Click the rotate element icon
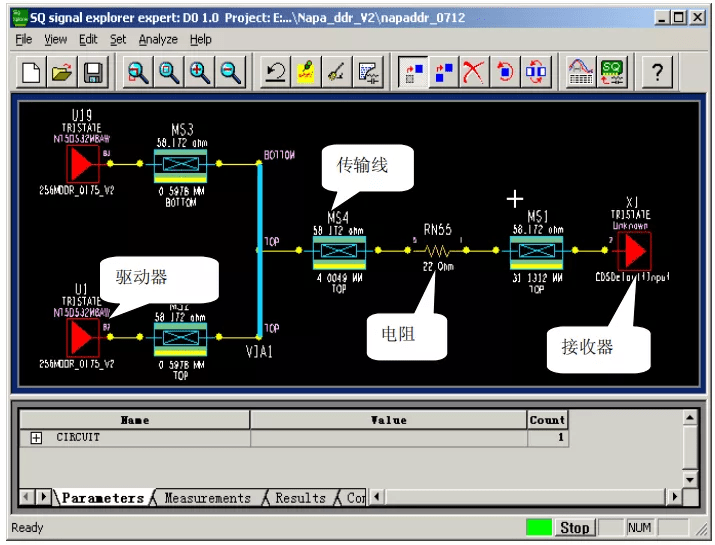The height and width of the screenshot is (545, 715). pos(505,72)
